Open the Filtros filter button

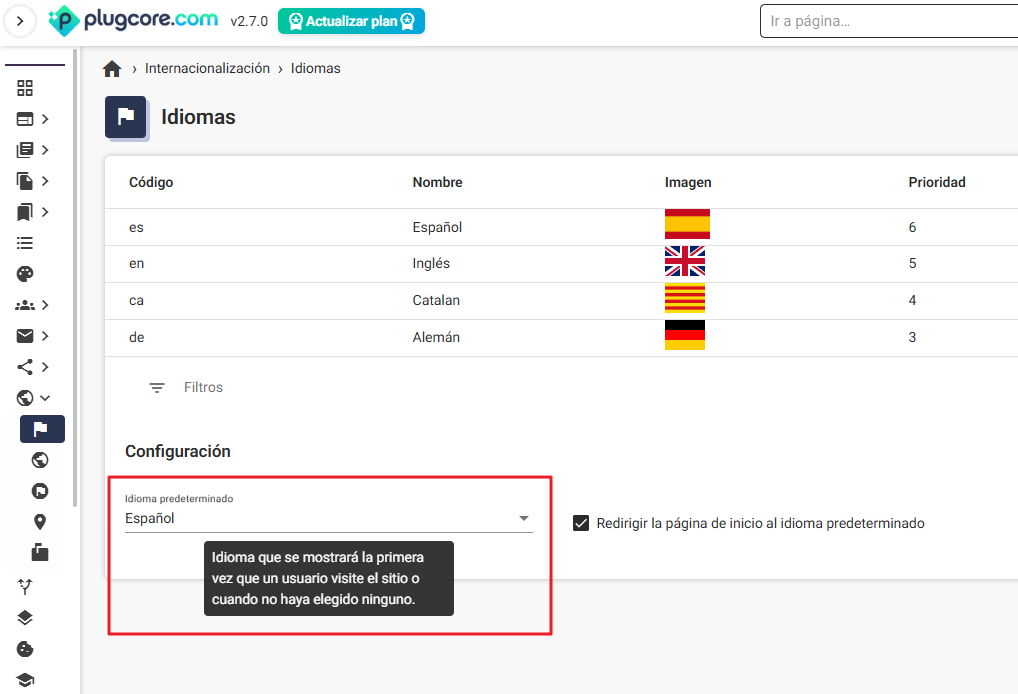[x=186, y=388]
